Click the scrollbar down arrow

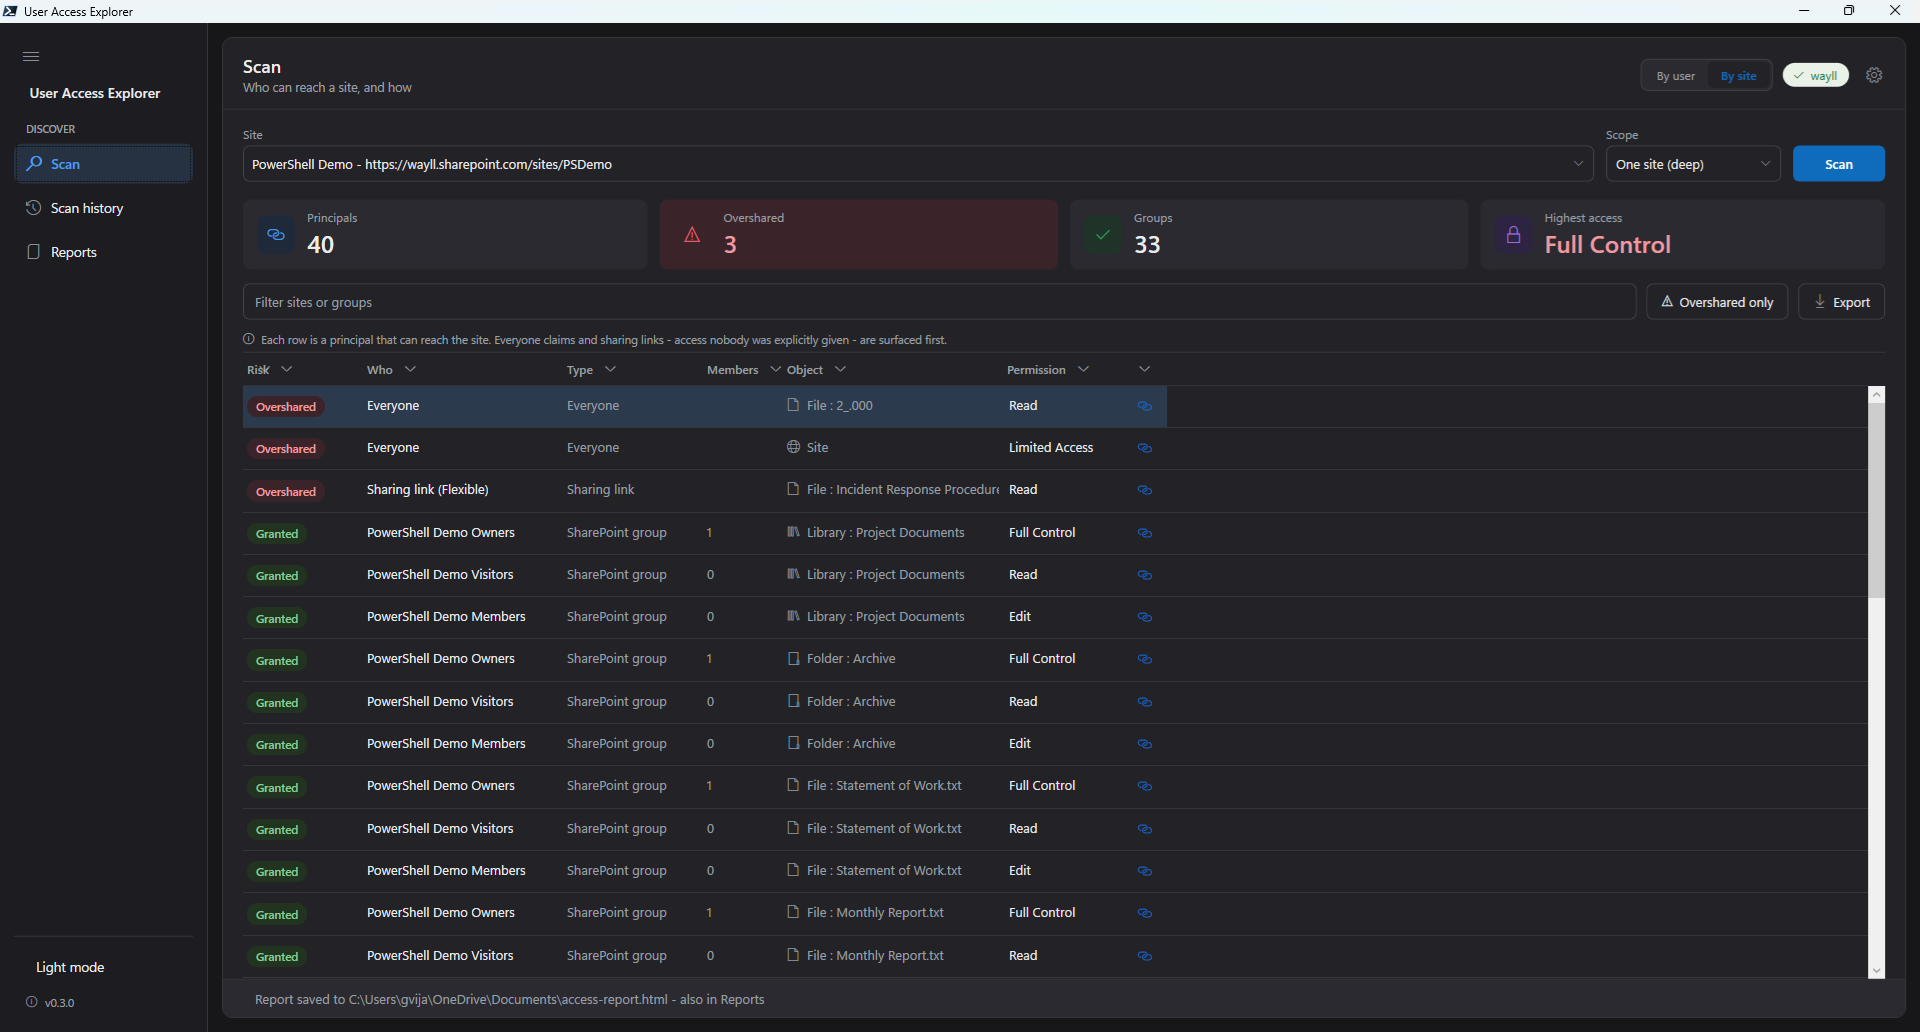[1876, 971]
